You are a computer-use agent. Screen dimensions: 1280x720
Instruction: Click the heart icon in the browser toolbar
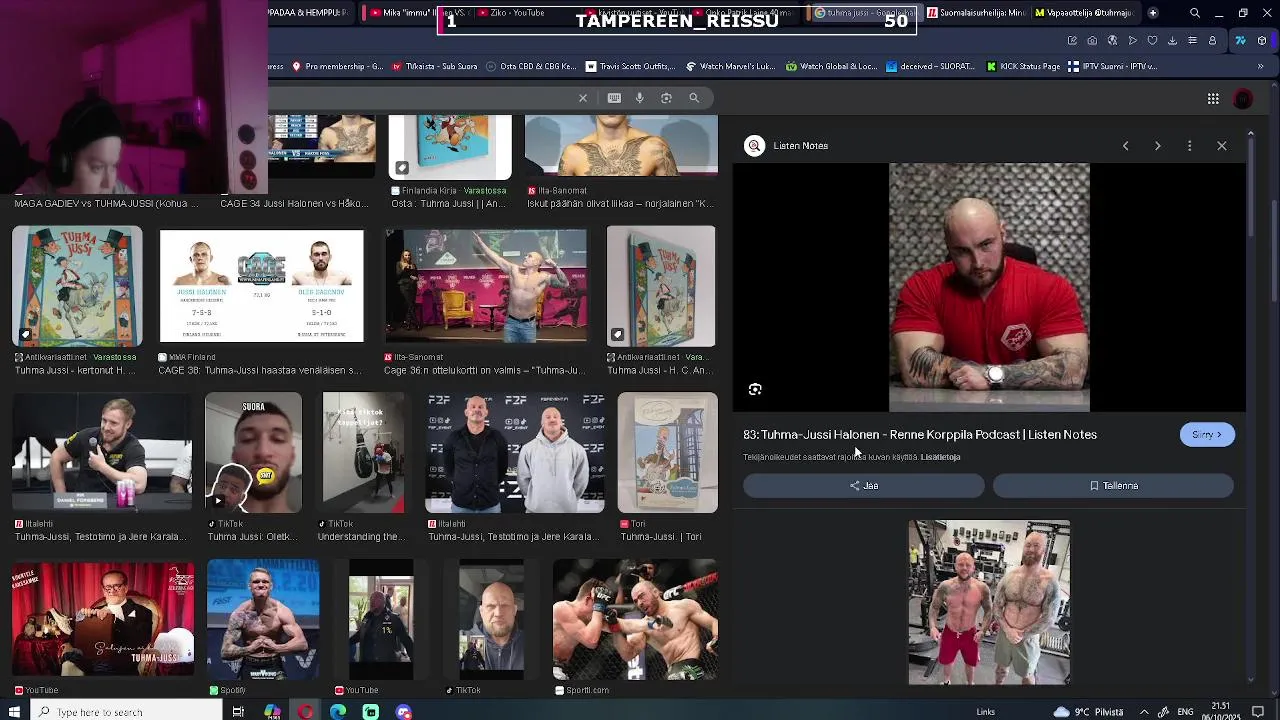(x=1152, y=41)
